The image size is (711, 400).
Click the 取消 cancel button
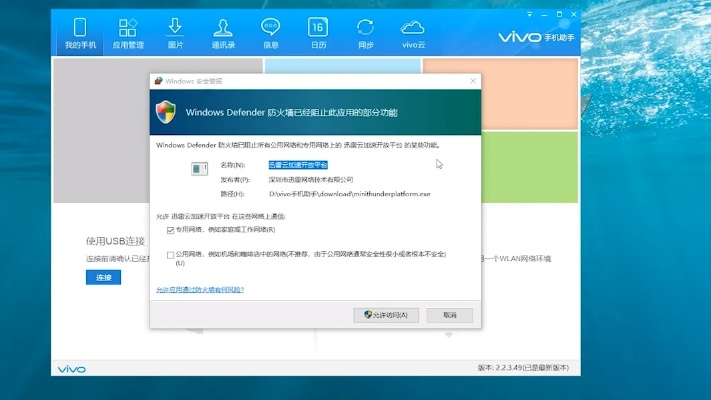[449, 315]
